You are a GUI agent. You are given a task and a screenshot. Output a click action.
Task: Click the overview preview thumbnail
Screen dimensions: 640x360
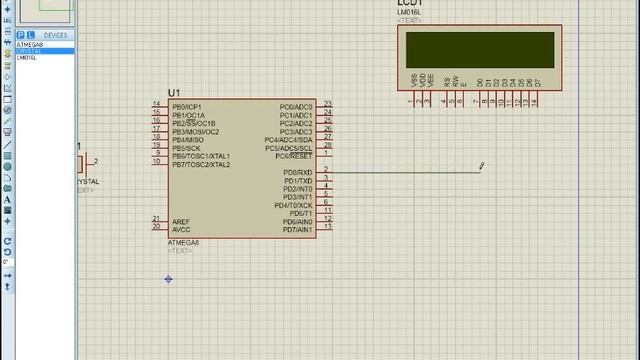(x=45, y=11)
